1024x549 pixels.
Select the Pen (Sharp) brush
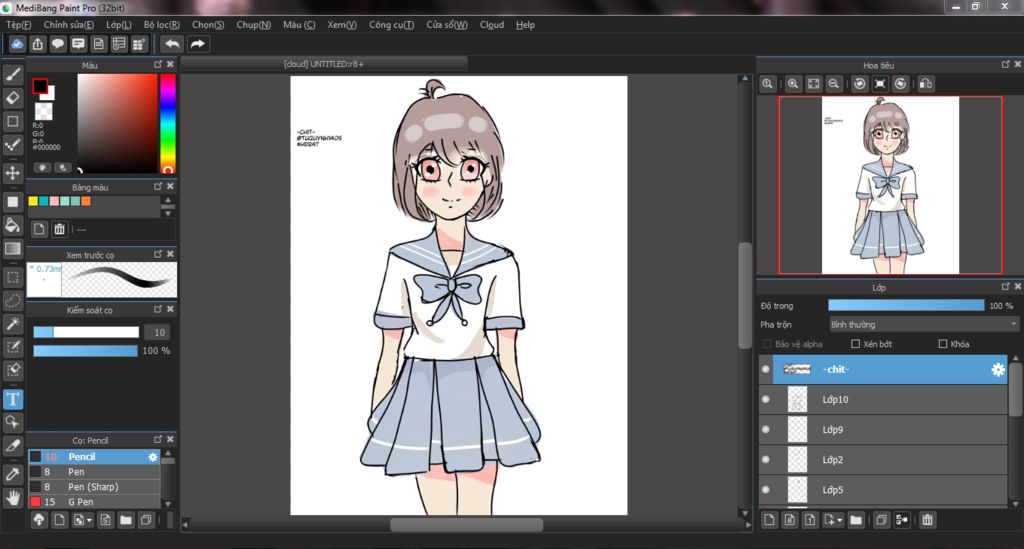click(x=94, y=487)
